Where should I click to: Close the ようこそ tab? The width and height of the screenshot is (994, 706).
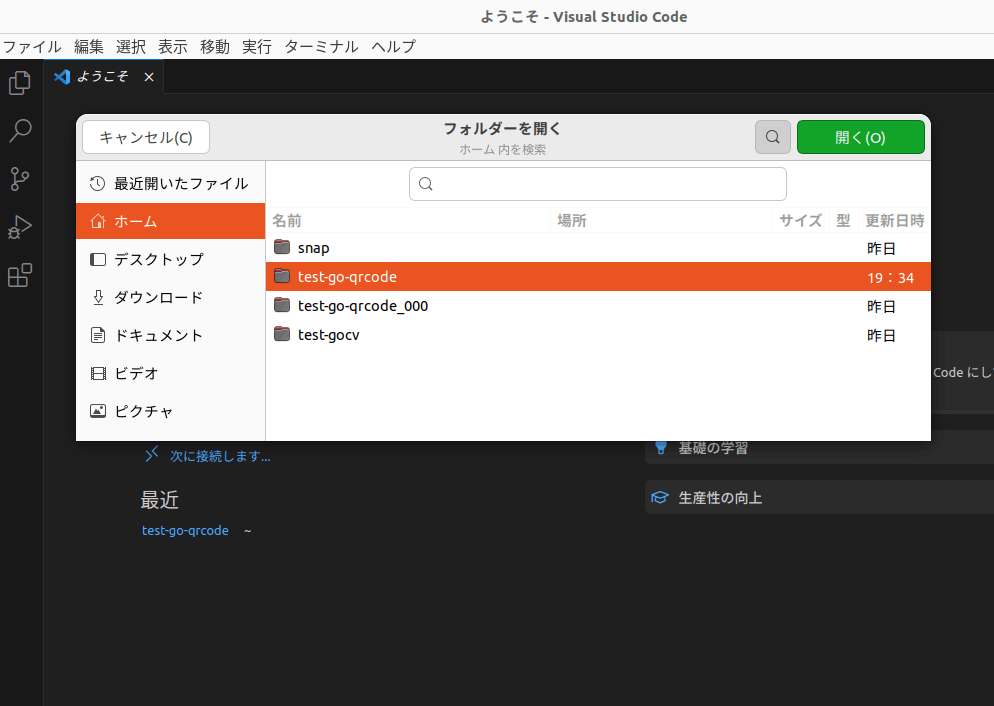tap(149, 77)
